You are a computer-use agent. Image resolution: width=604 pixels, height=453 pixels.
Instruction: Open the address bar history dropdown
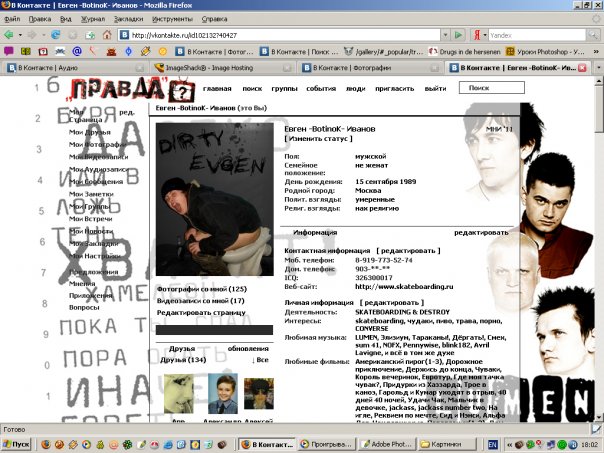[445, 35]
